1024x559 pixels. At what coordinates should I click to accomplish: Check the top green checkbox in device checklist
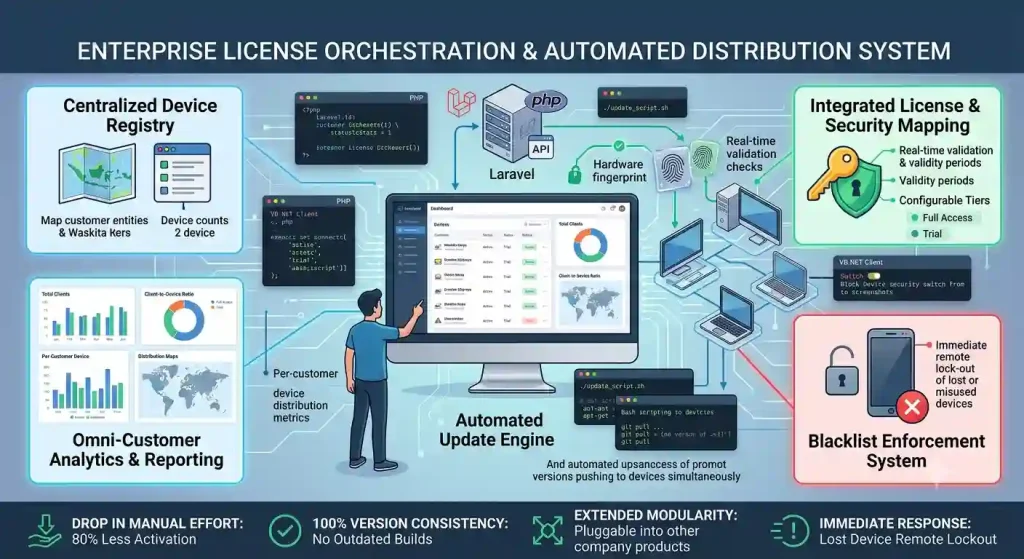(x=164, y=165)
